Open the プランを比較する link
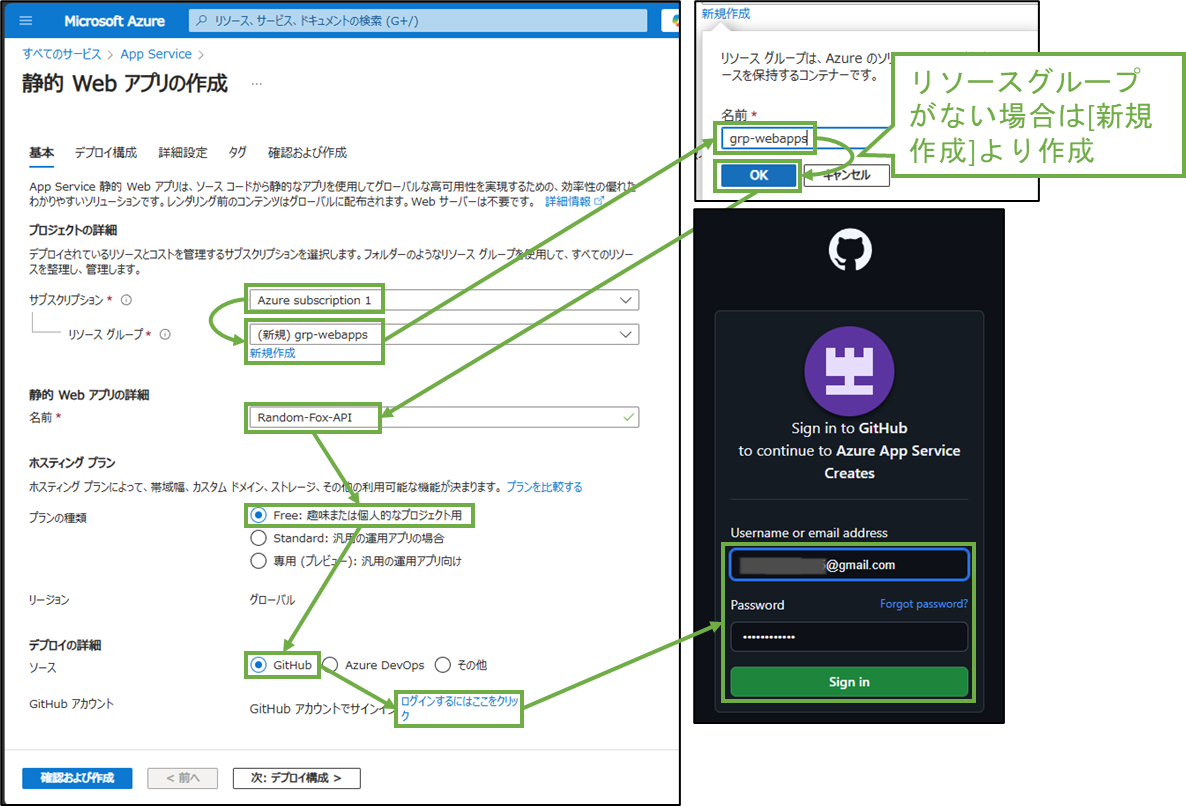 coord(545,487)
